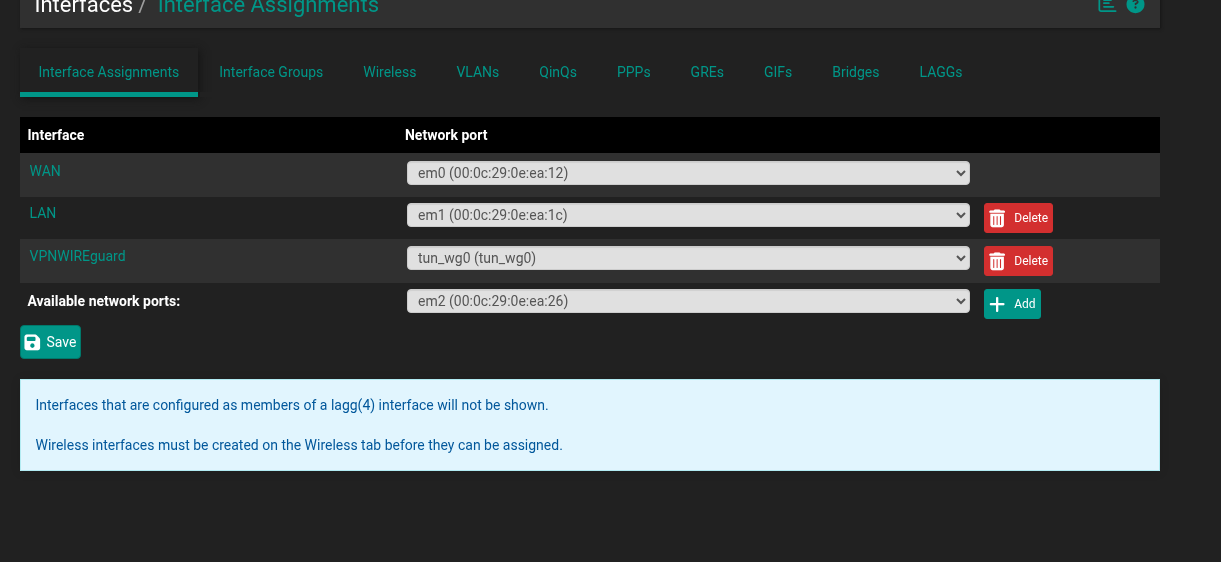Click the Interfaces breadcrumb
The height and width of the screenshot is (562, 1221).
(x=84, y=7)
